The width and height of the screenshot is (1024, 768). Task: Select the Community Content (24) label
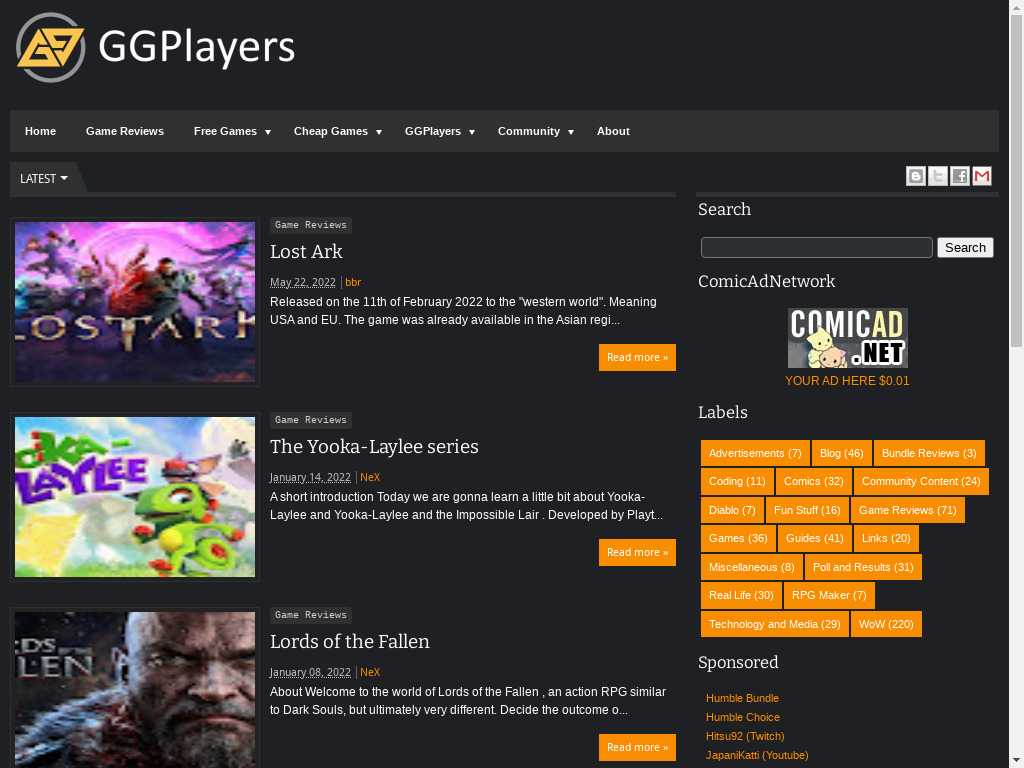(921, 481)
